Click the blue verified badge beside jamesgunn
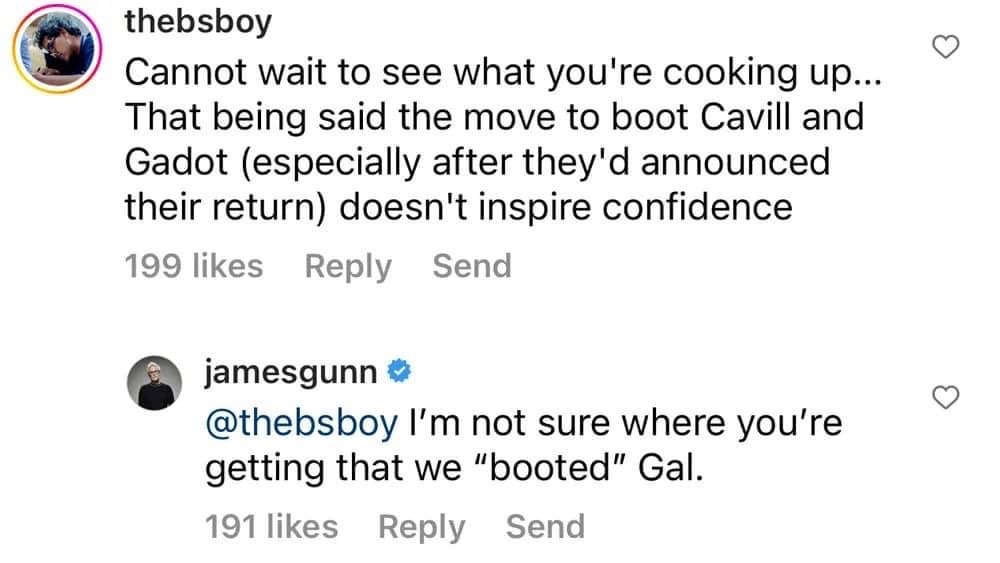The height and width of the screenshot is (563, 1000). (398, 373)
